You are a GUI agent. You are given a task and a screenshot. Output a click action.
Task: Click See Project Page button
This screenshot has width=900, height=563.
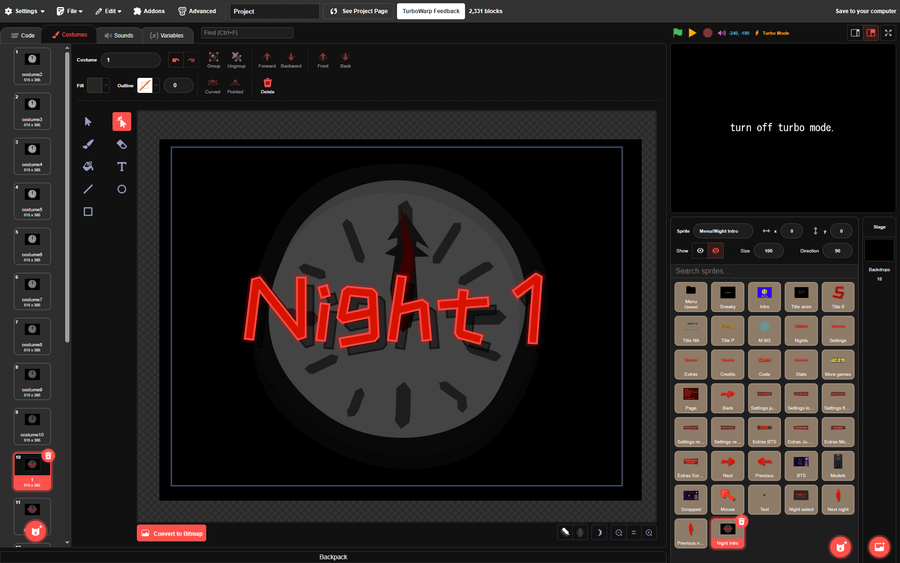[359, 11]
